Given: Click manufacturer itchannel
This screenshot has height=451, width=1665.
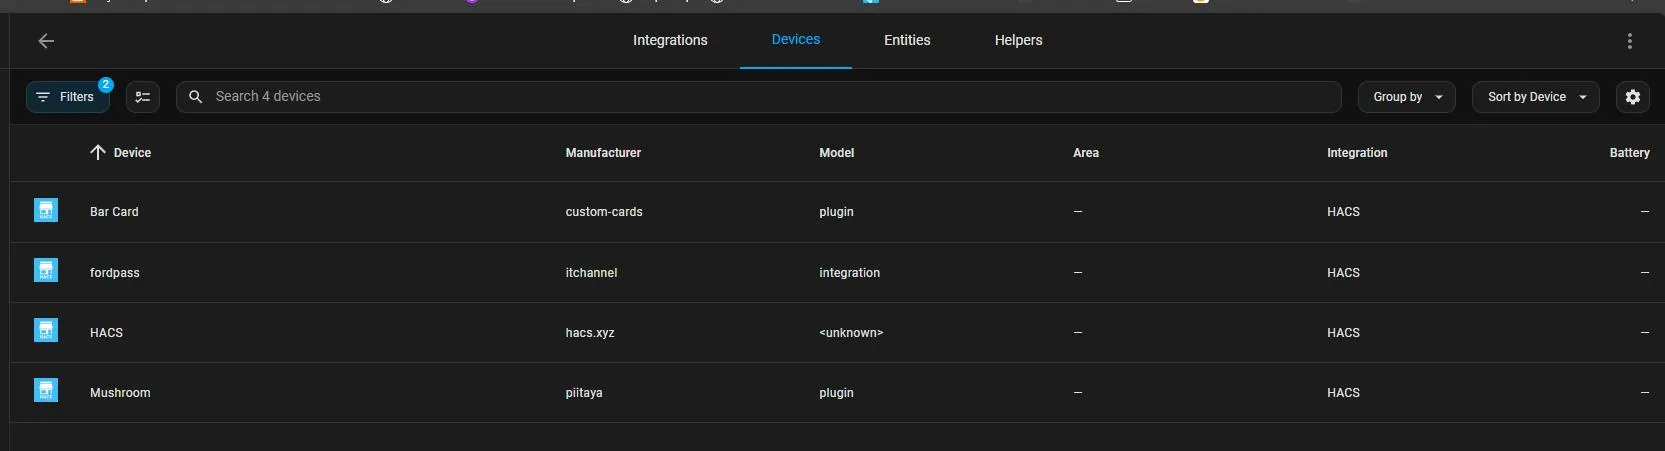Looking at the screenshot, I should [591, 273].
